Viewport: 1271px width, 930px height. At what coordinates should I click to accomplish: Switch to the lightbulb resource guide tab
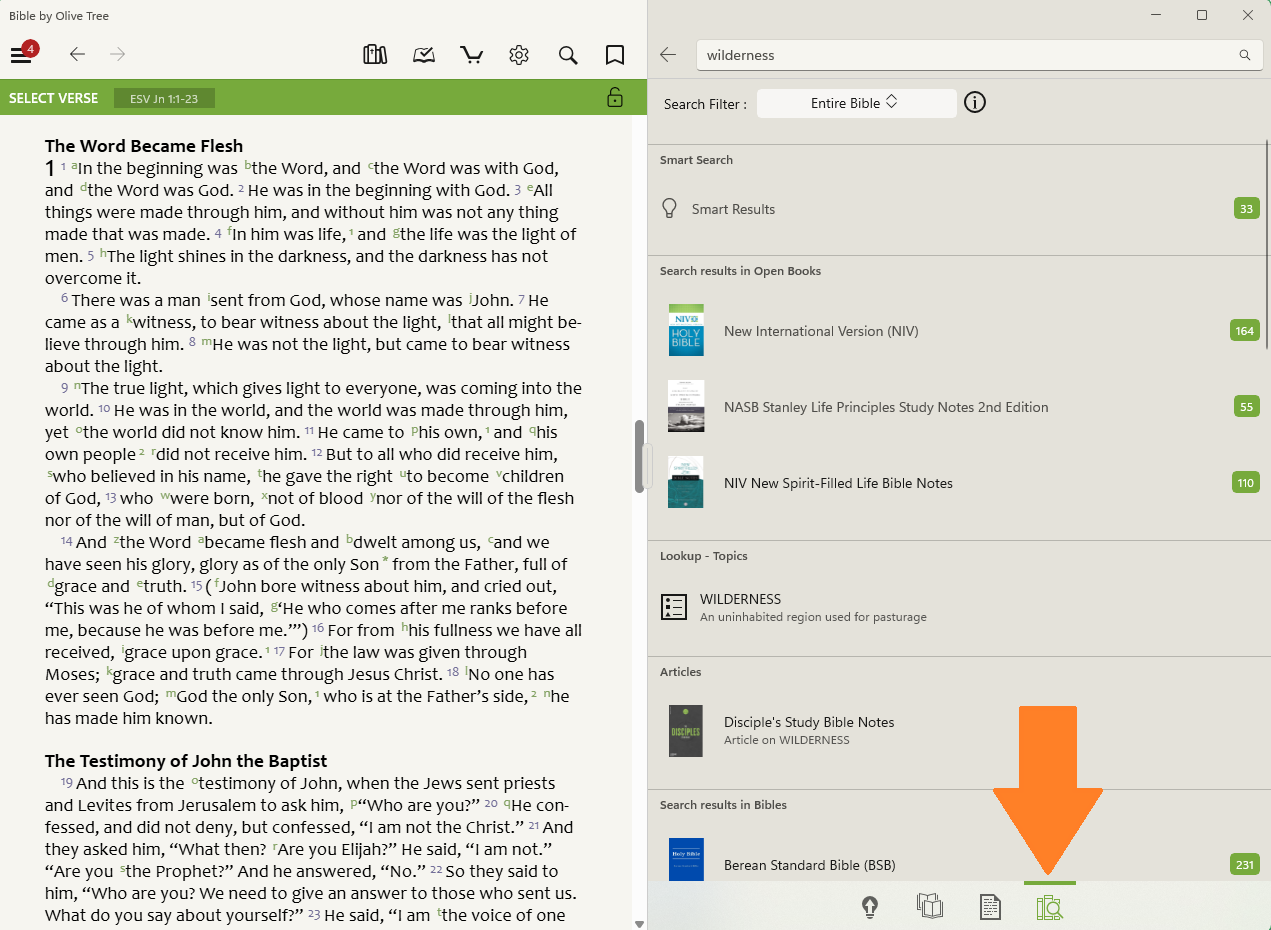(870, 907)
